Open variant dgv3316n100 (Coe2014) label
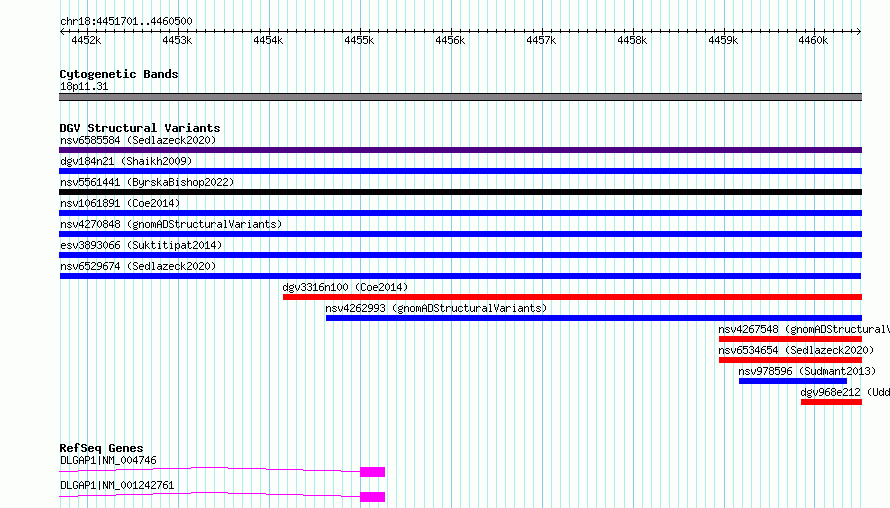 coord(345,287)
